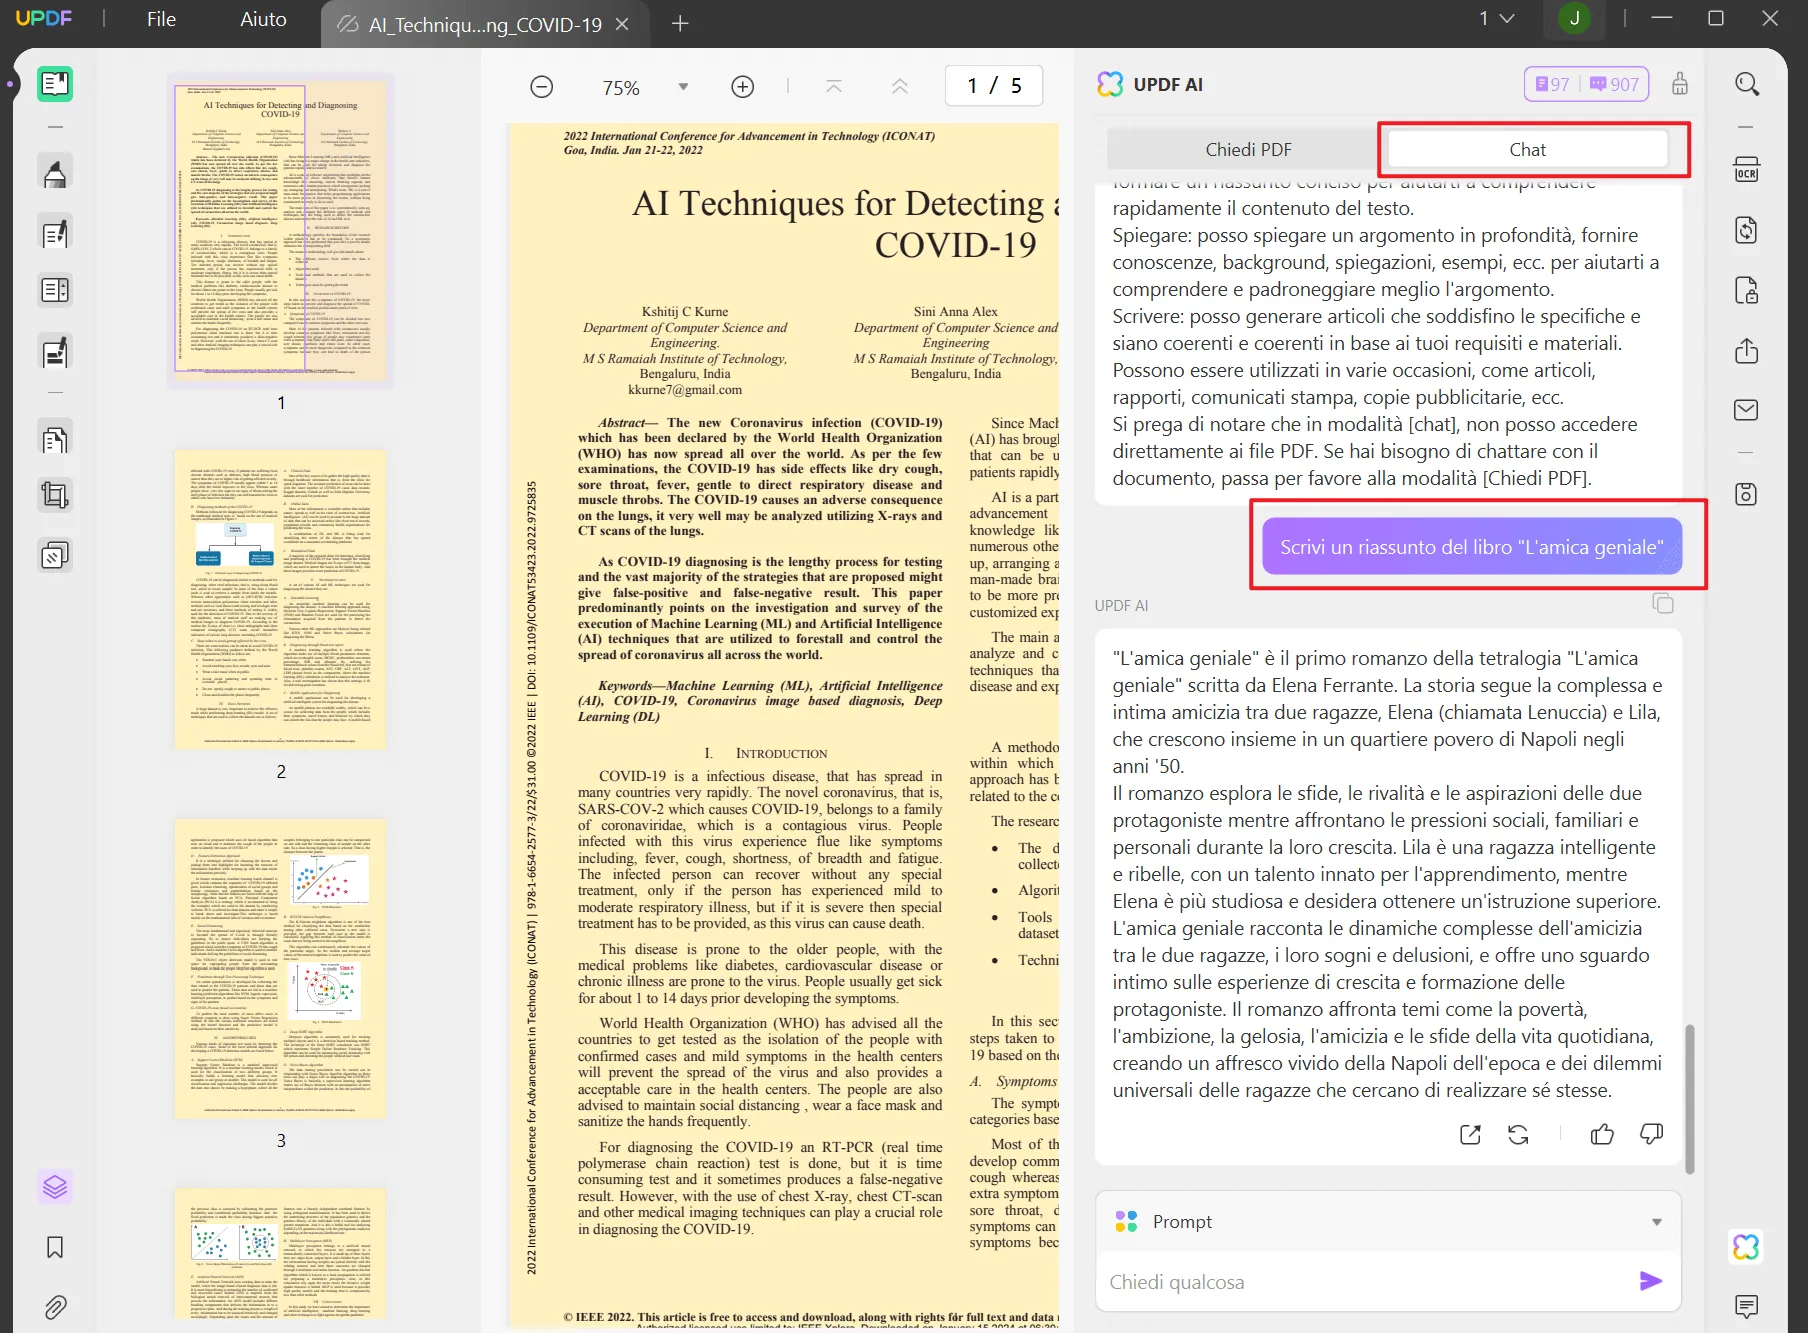Click the page number input field

point(993,86)
